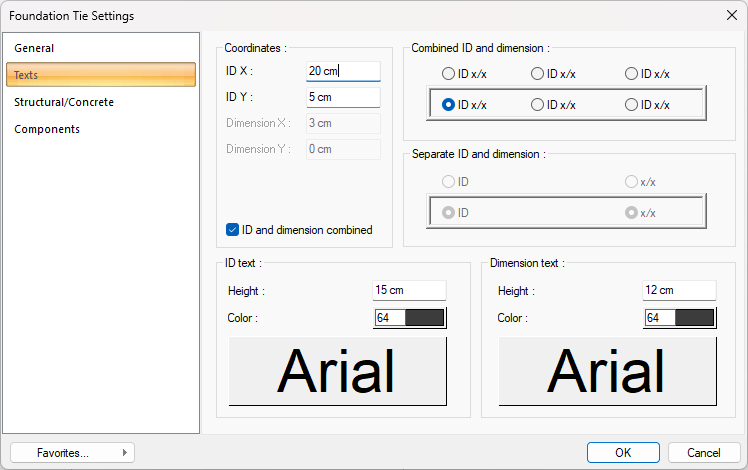The height and width of the screenshot is (470, 748).
Task: Select top-row first ID x/x radio option
Action: [448, 73]
